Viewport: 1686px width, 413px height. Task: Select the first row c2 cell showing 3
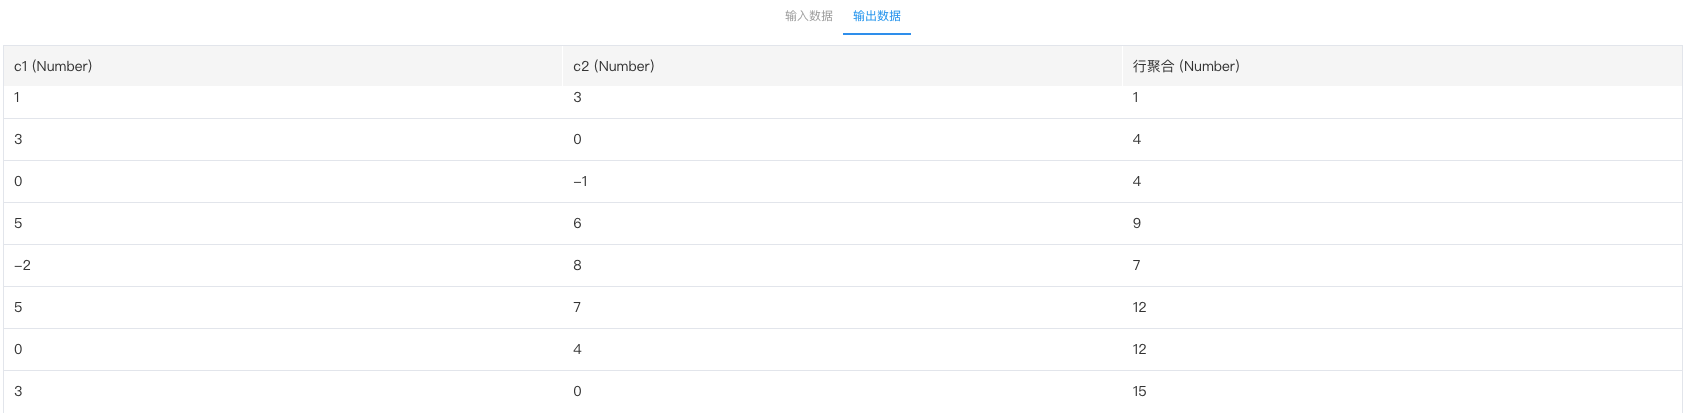[x=842, y=102]
